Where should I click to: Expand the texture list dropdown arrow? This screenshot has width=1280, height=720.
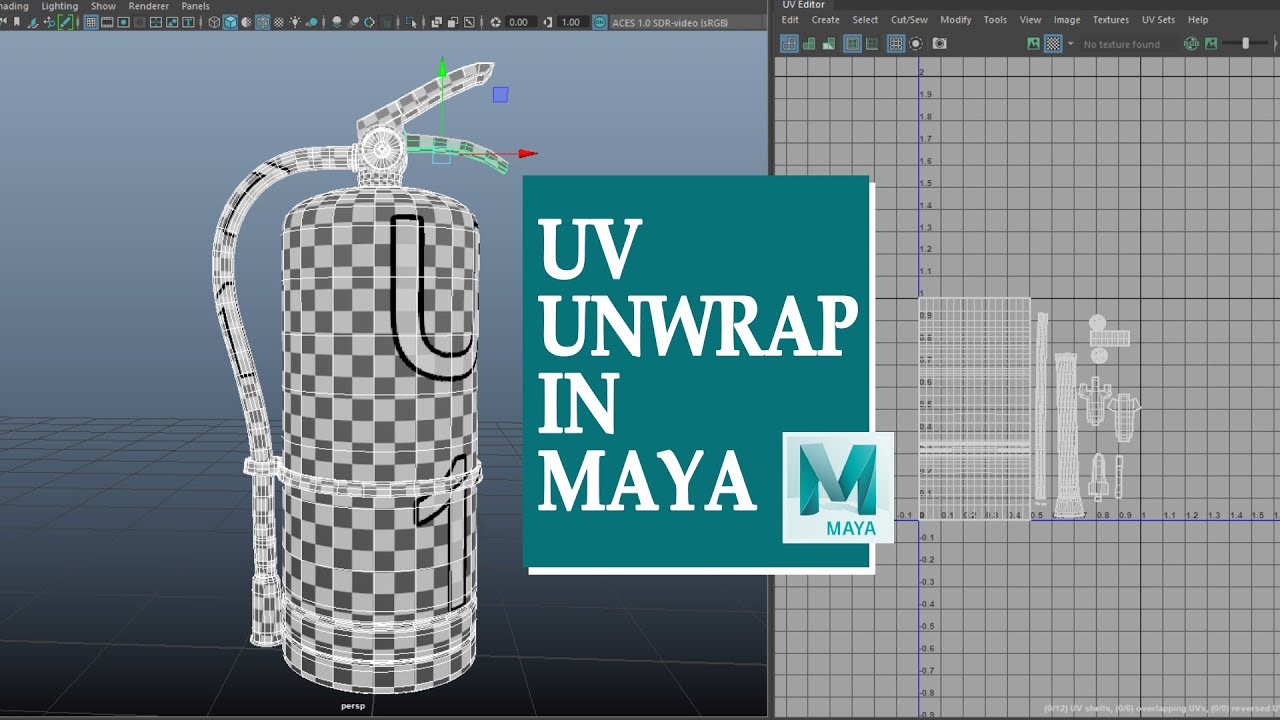click(1070, 44)
